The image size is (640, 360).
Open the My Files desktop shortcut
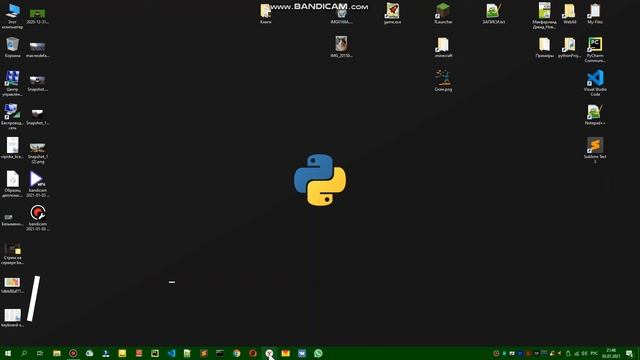coord(595,13)
